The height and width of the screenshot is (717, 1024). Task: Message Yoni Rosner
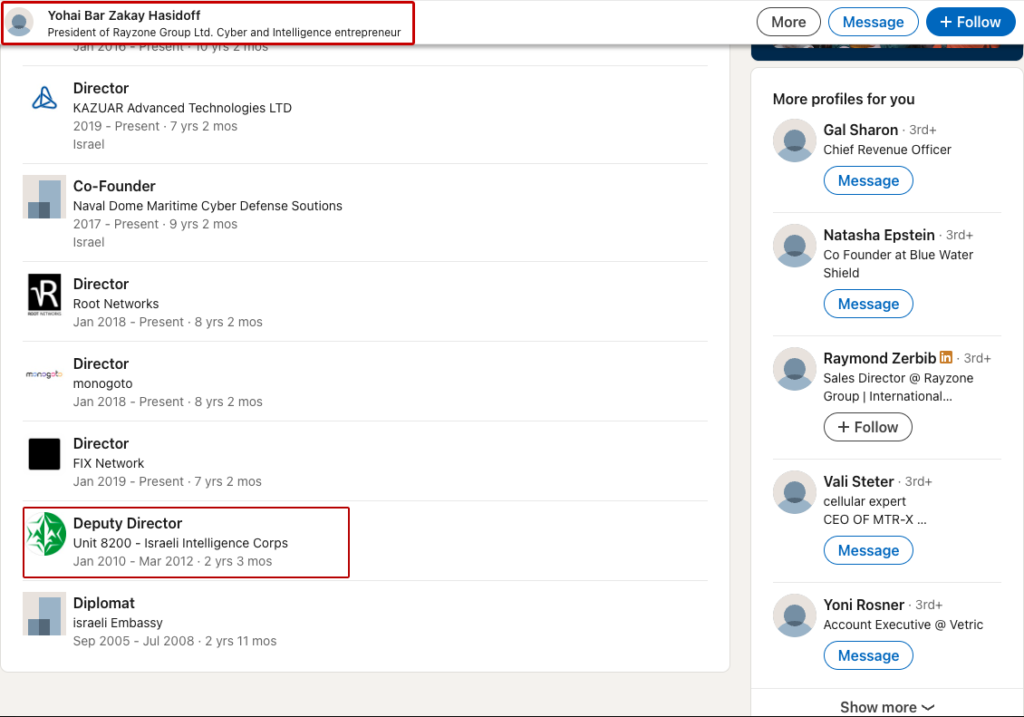click(x=868, y=656)
